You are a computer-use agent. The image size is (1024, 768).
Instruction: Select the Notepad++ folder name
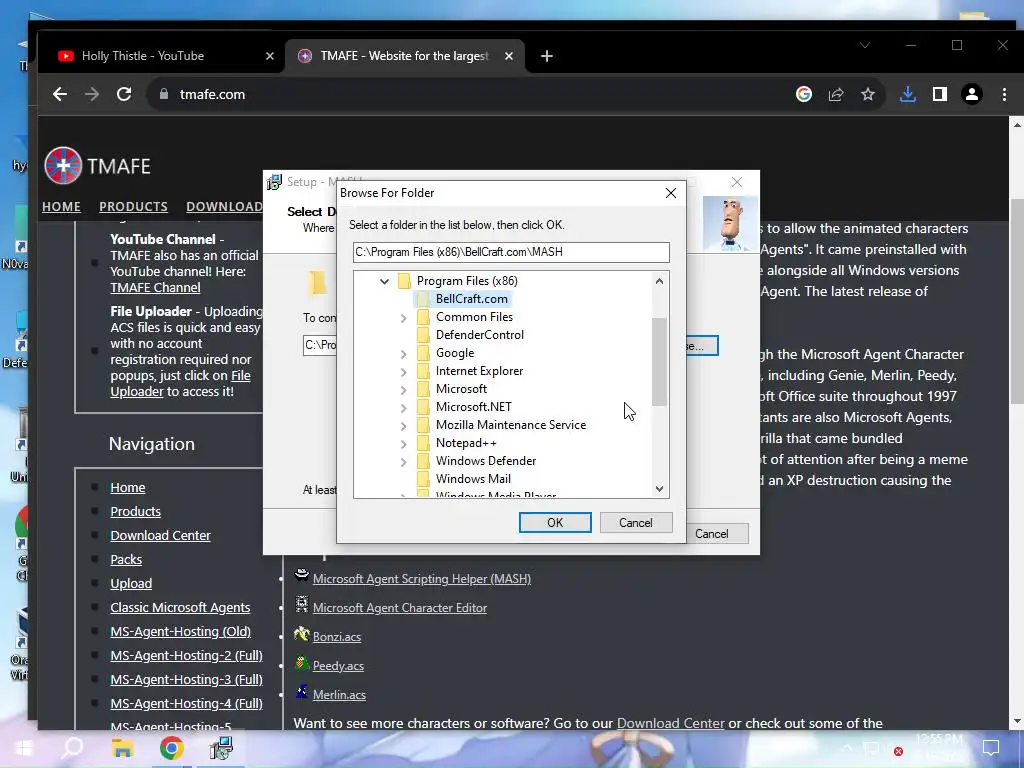point(466,443)
